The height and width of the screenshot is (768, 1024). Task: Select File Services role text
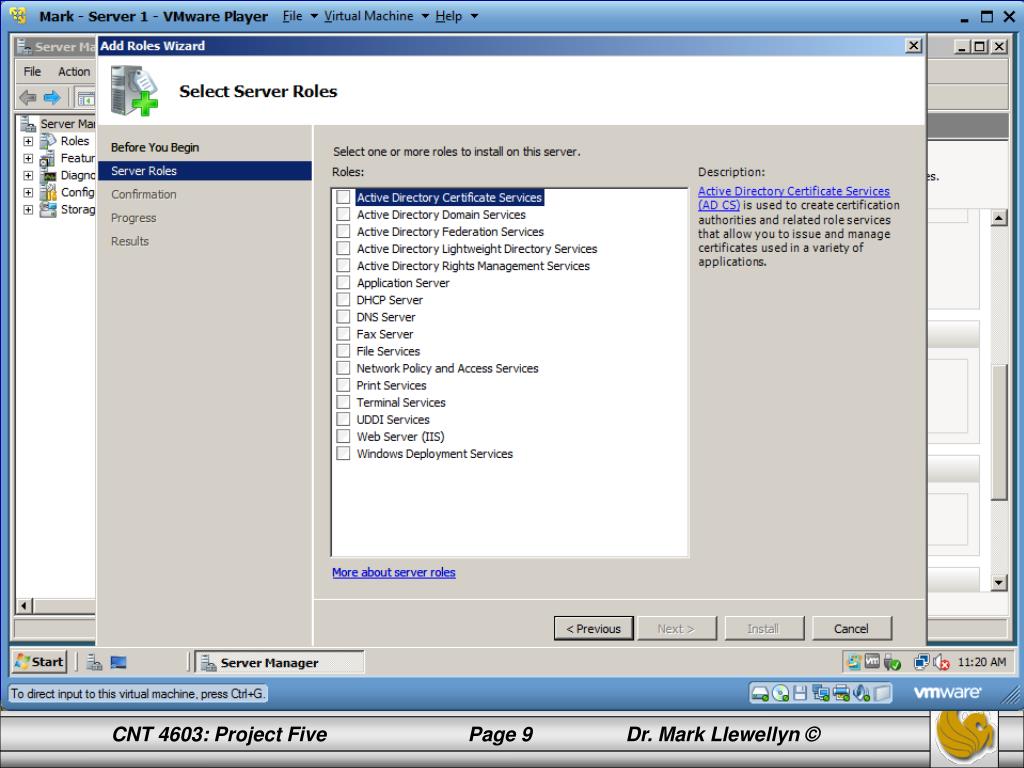[388, 351]
